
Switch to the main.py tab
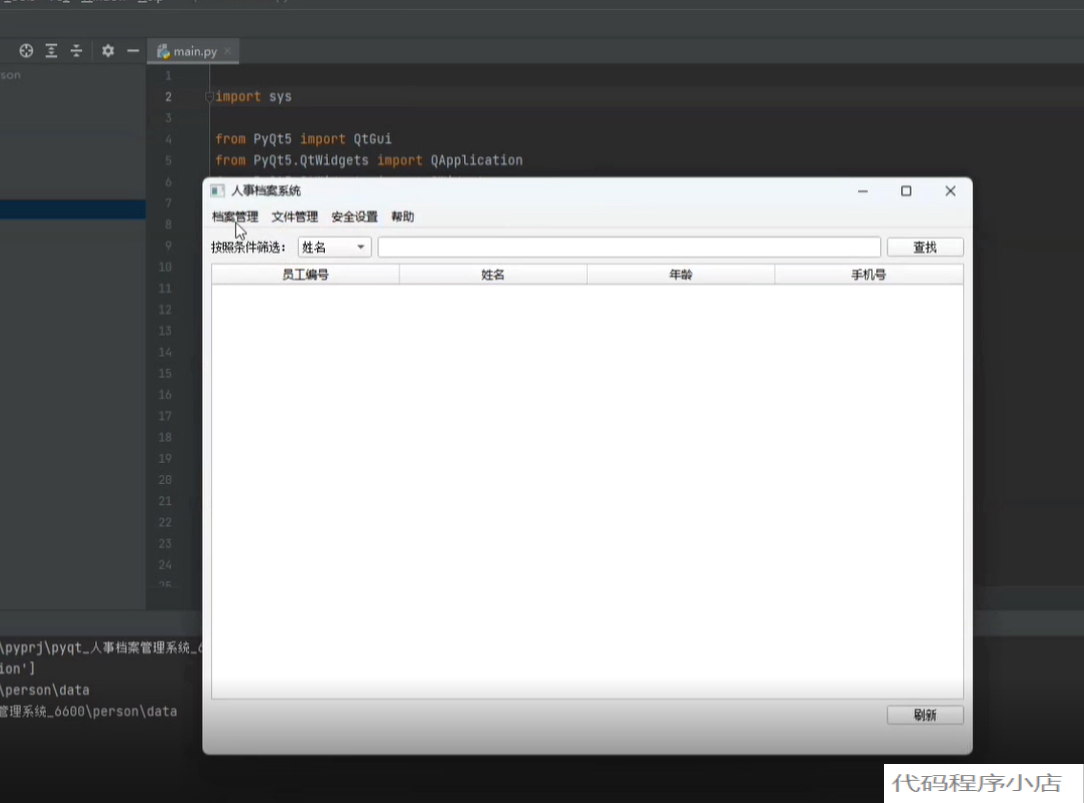(193, 50)
